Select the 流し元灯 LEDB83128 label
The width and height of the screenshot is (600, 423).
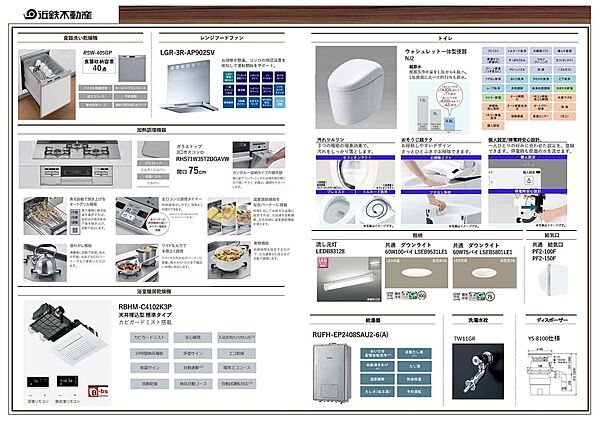330,248
